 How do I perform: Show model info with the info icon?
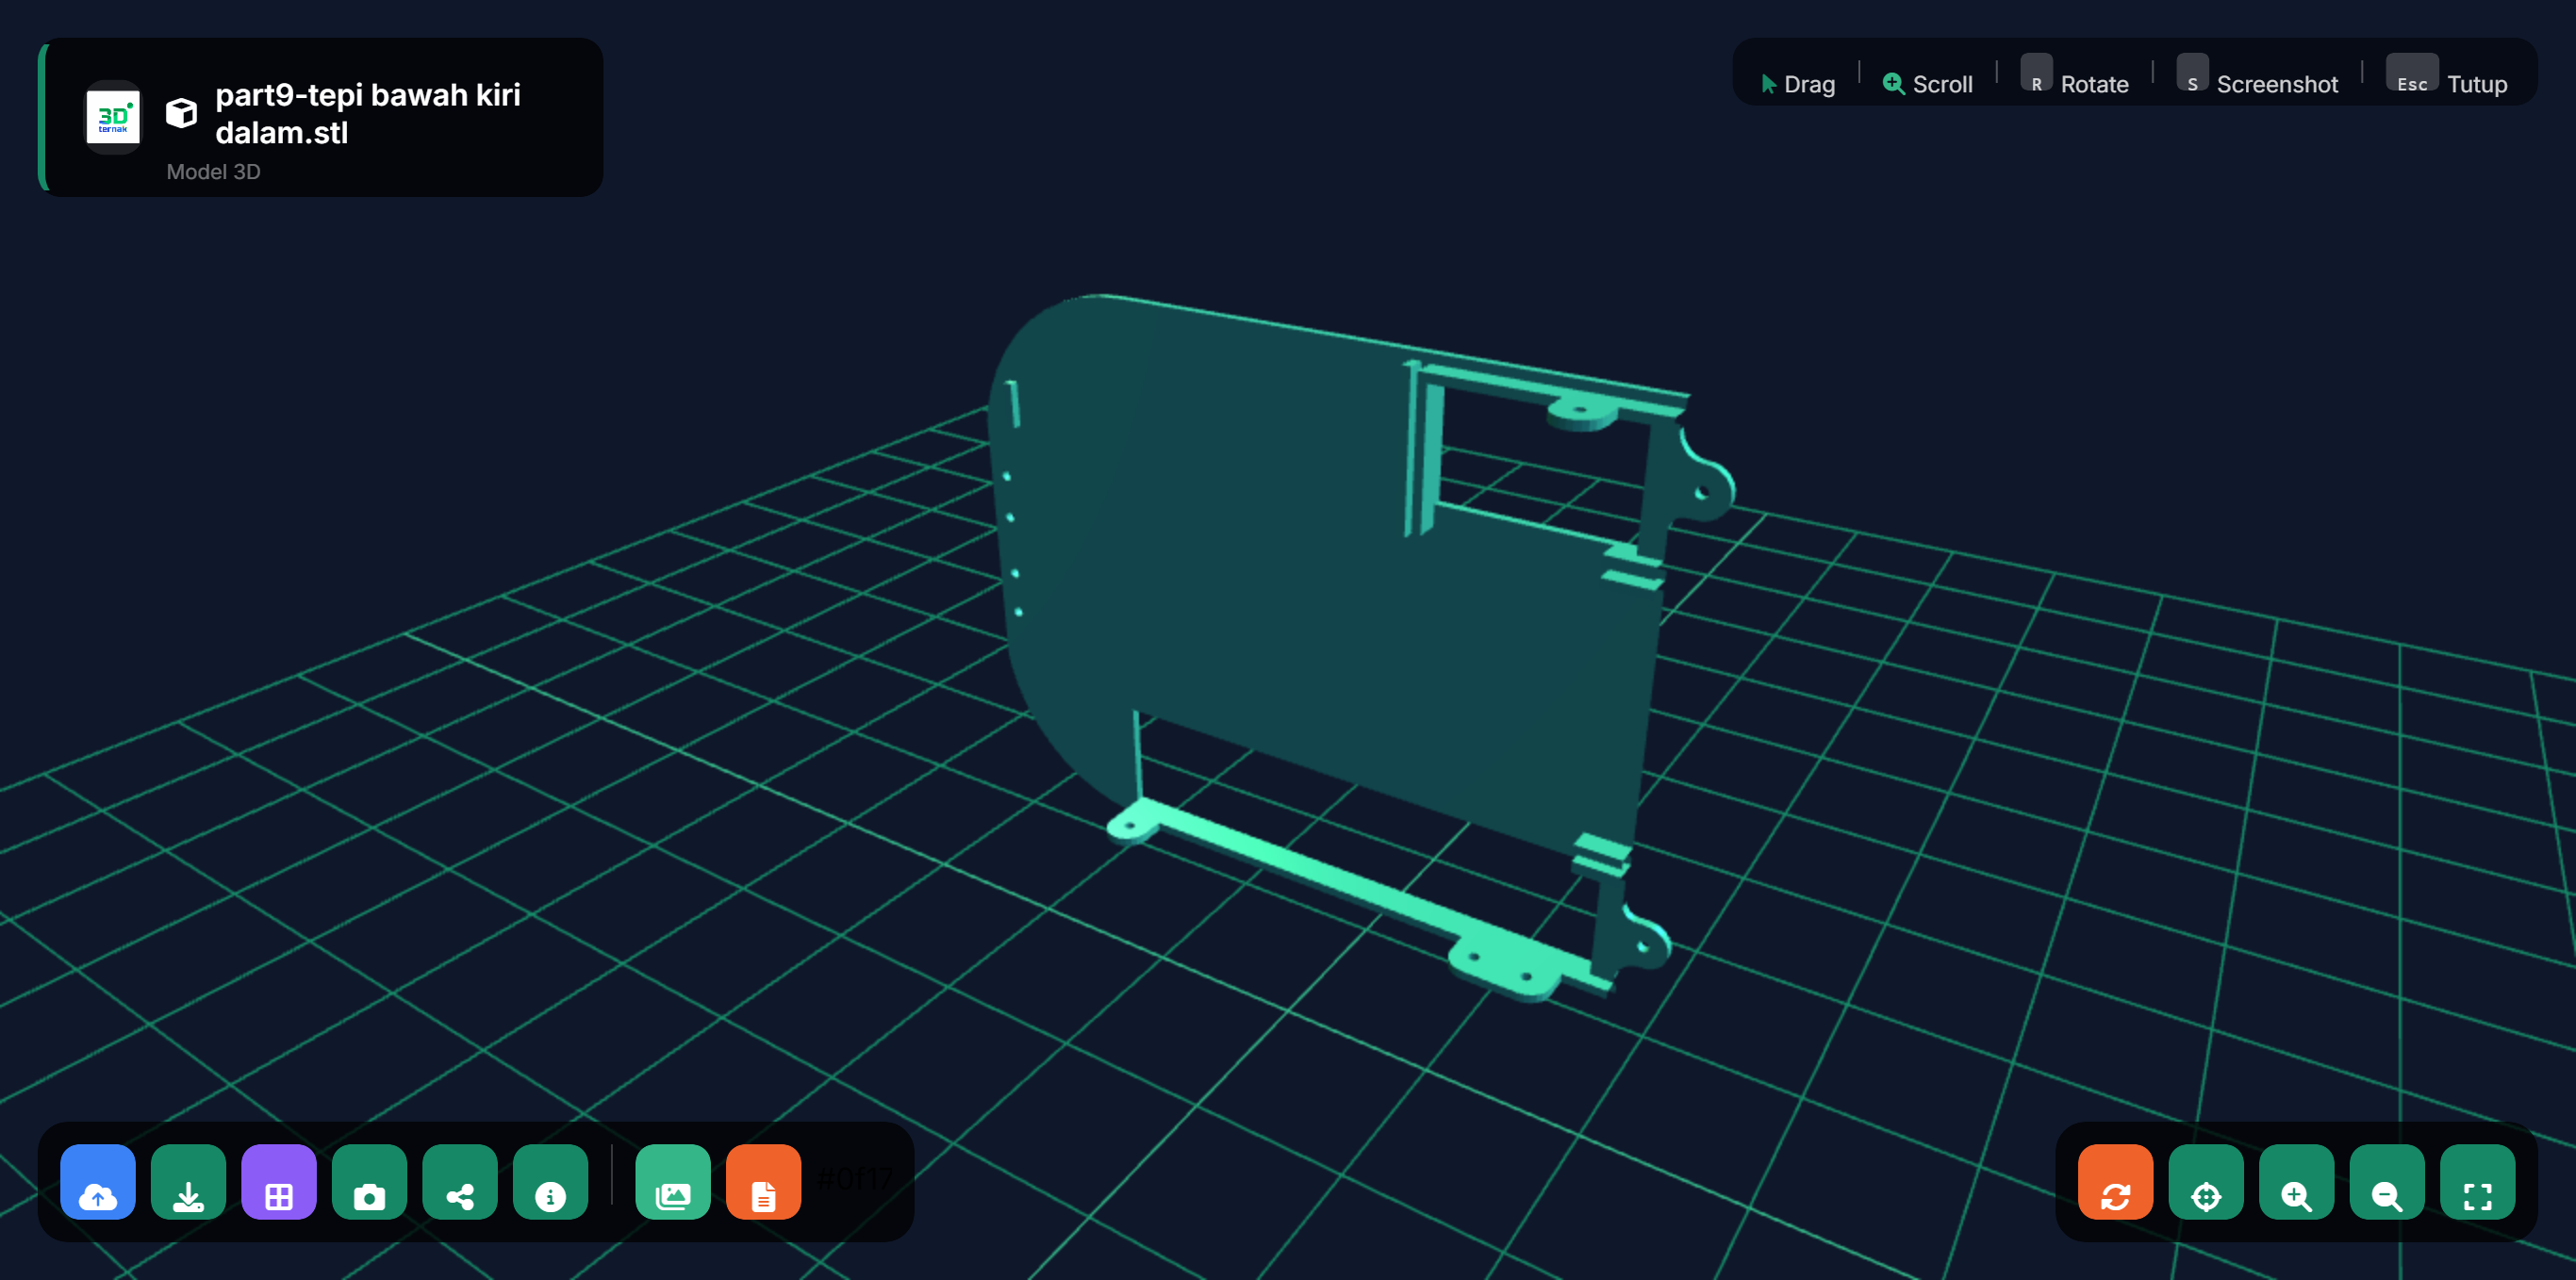click(x=550, y=1181)
